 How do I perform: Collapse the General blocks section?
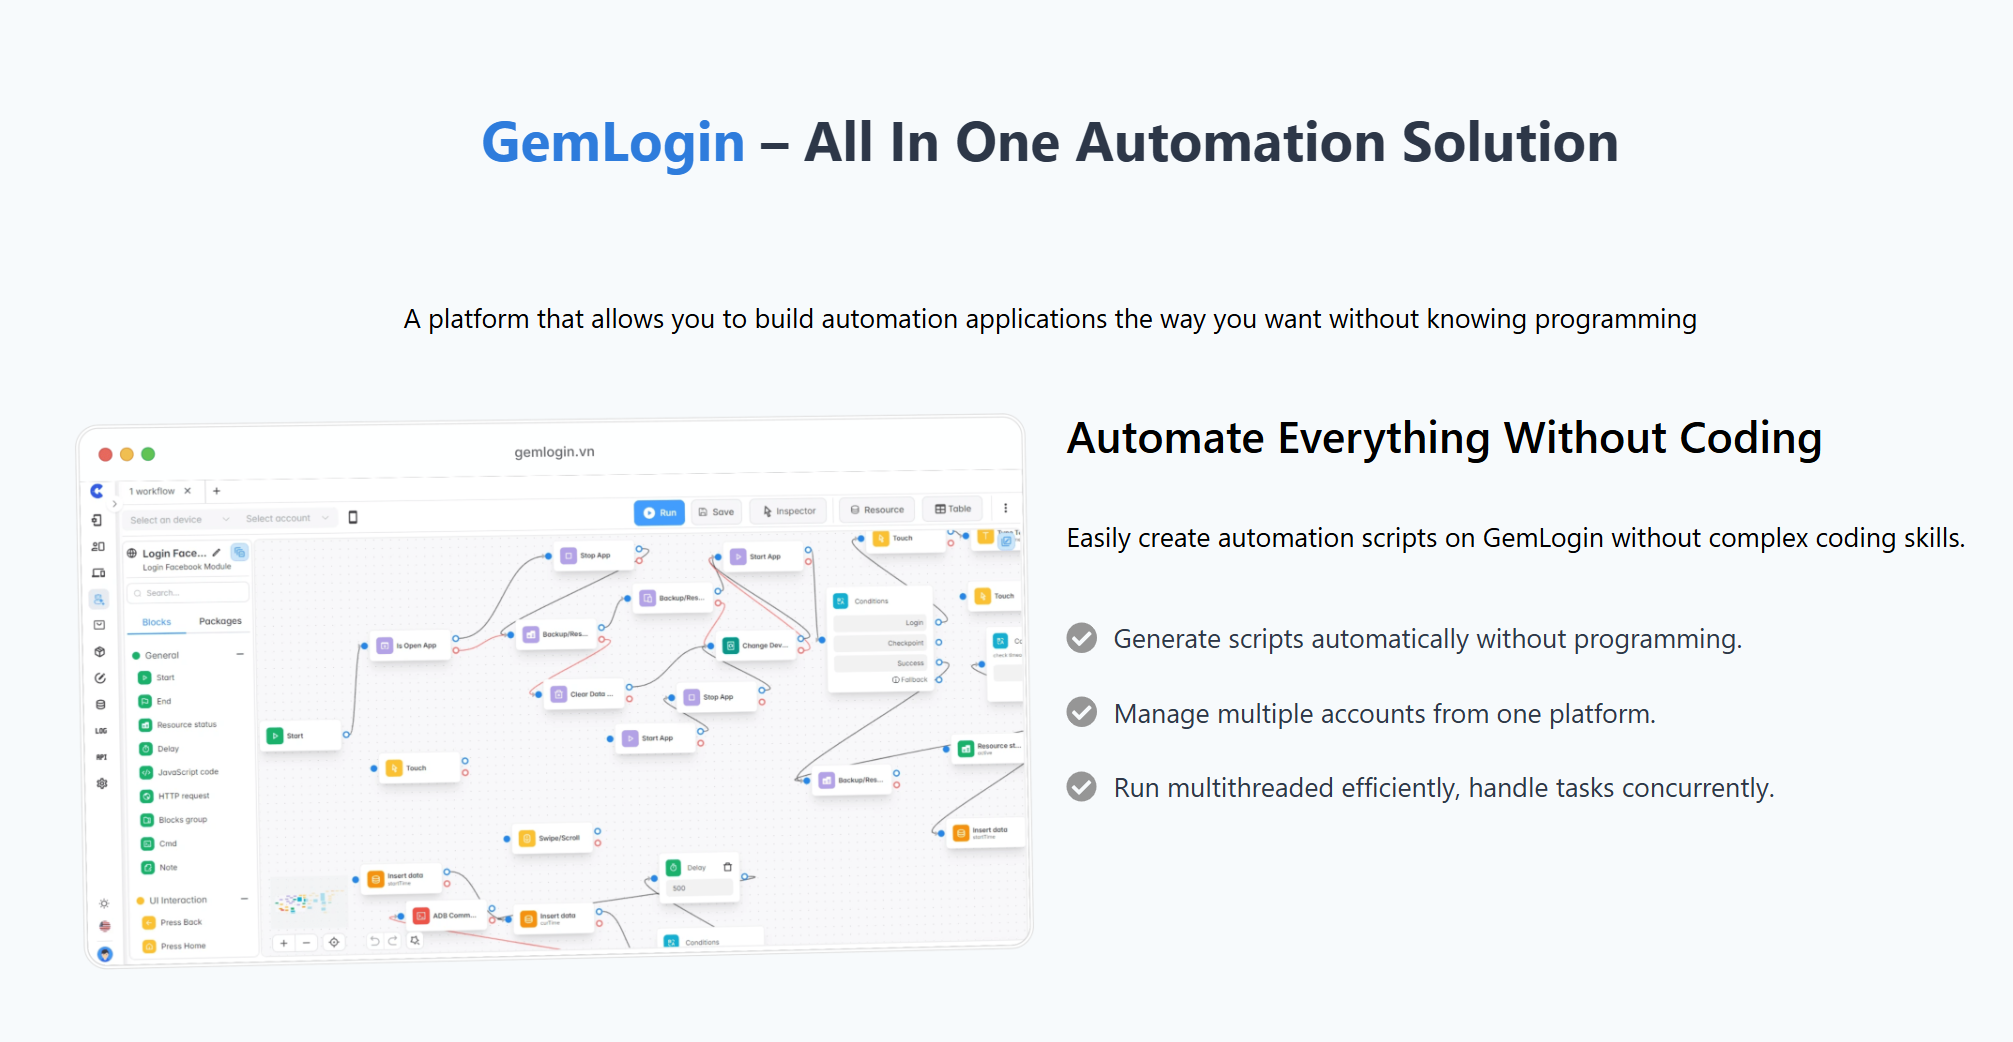pos(240,654)
